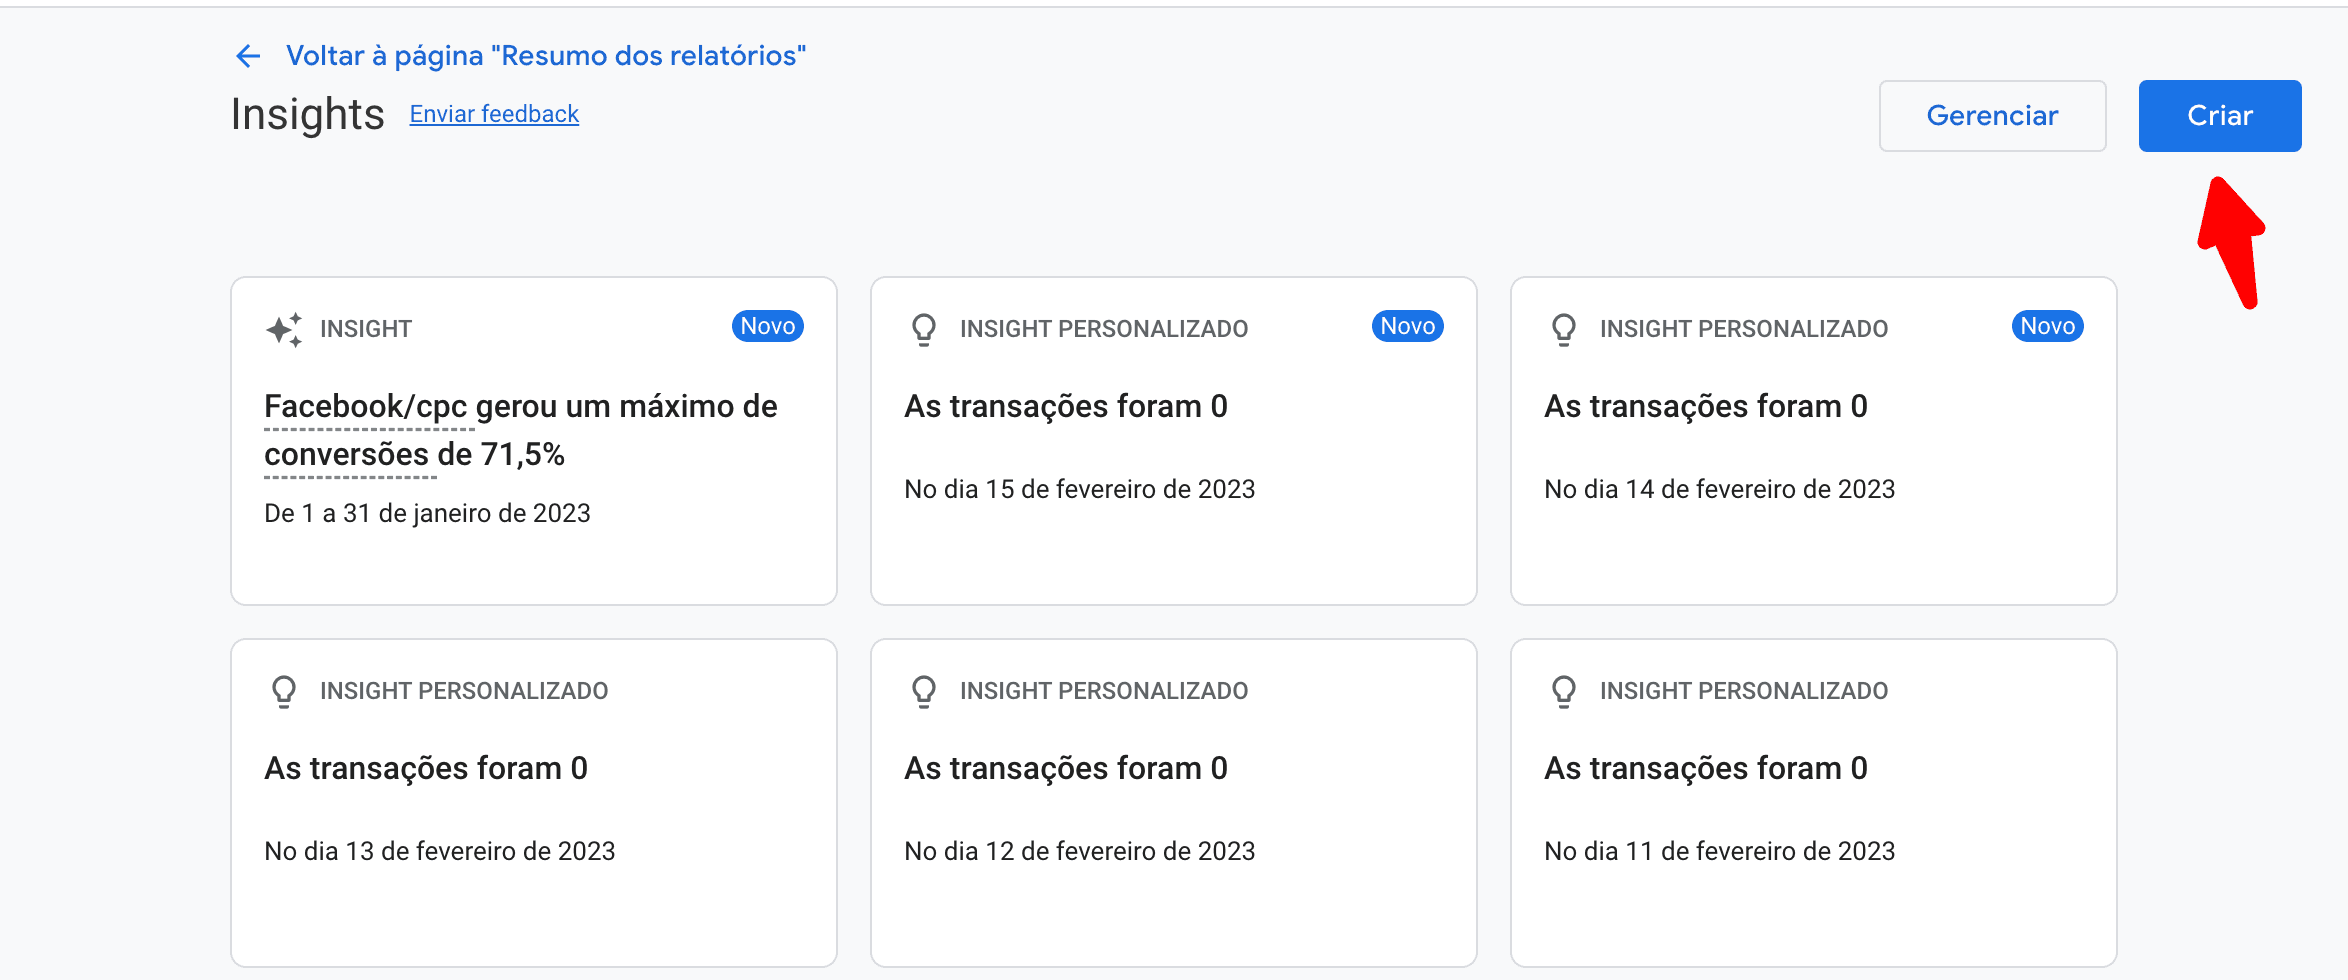This screenshot has height=980, width=2348.
Task: Click the back arrow icon
Action: (x=248, y=56)
